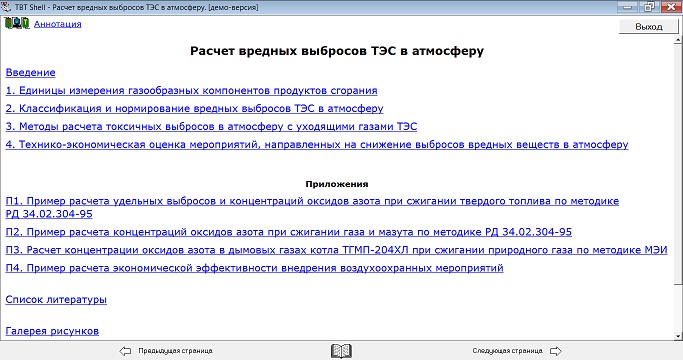683x360 pixels.
Task: Open the Введение section
Action: pos(30,72)
